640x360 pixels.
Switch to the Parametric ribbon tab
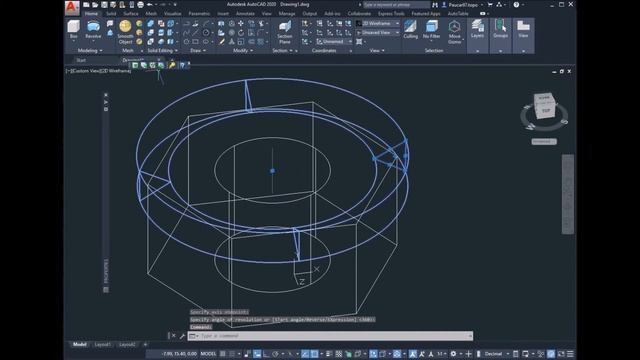point(199,13)
